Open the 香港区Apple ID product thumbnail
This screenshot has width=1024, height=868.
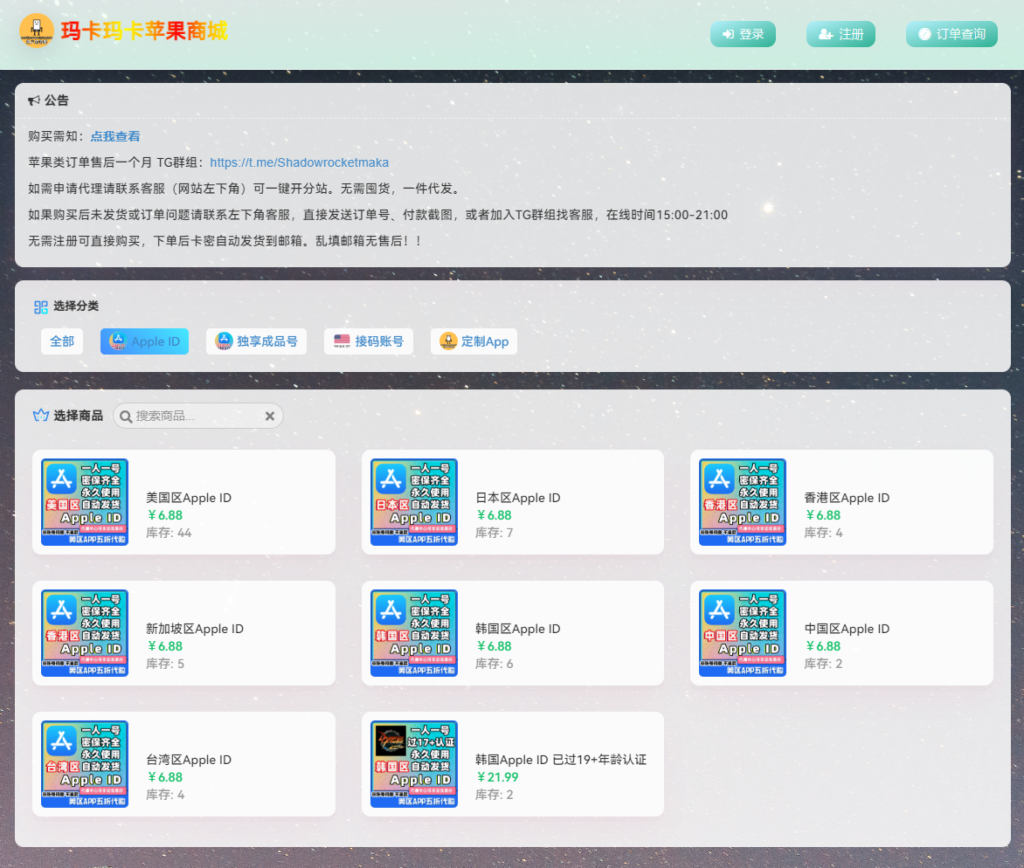743,502
